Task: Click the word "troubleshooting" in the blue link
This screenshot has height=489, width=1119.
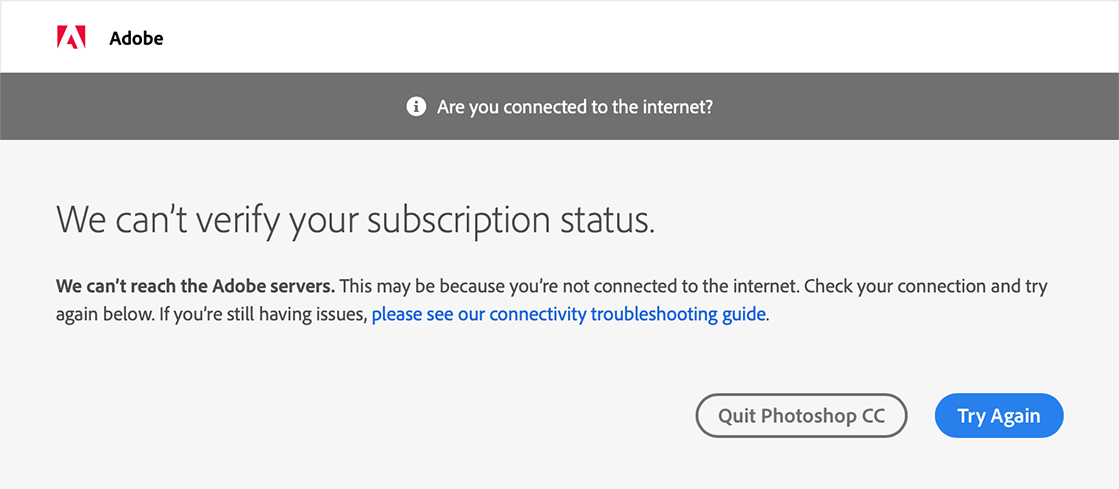Action: (x=651, y=314)
